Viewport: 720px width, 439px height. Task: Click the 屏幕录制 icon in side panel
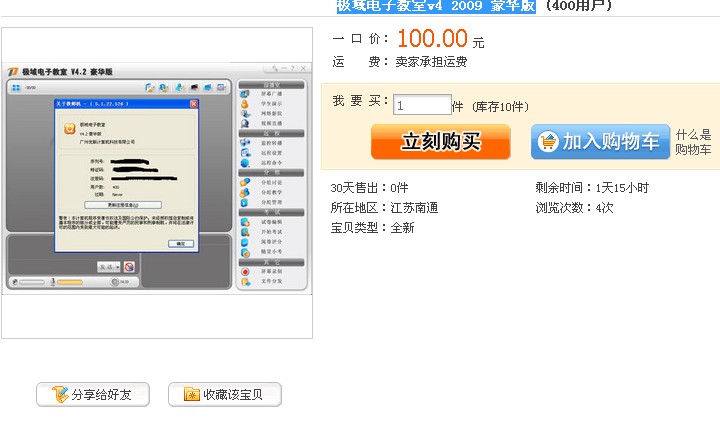(246, 271)
